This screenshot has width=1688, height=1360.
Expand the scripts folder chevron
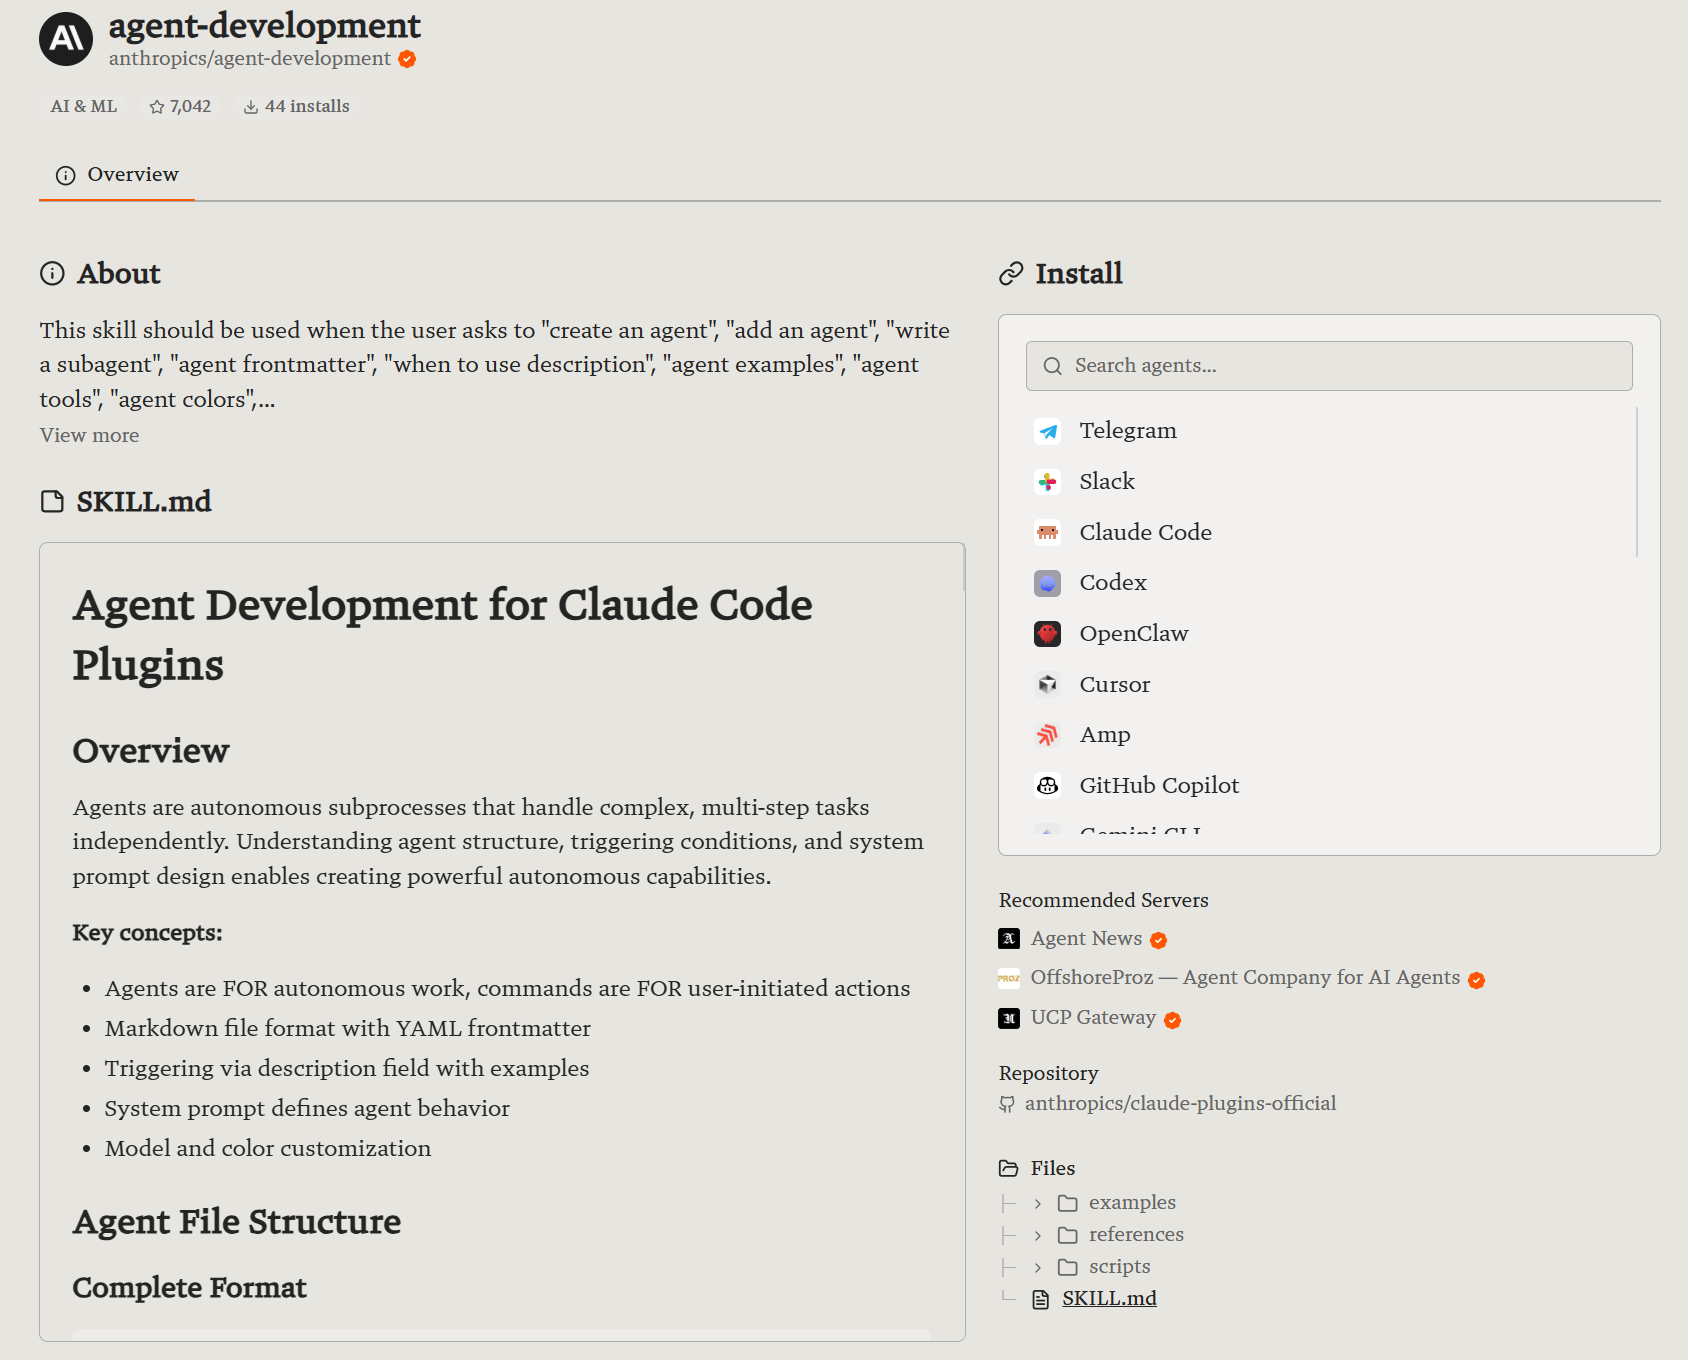pyautogui.click(x=1038, y=1267)
